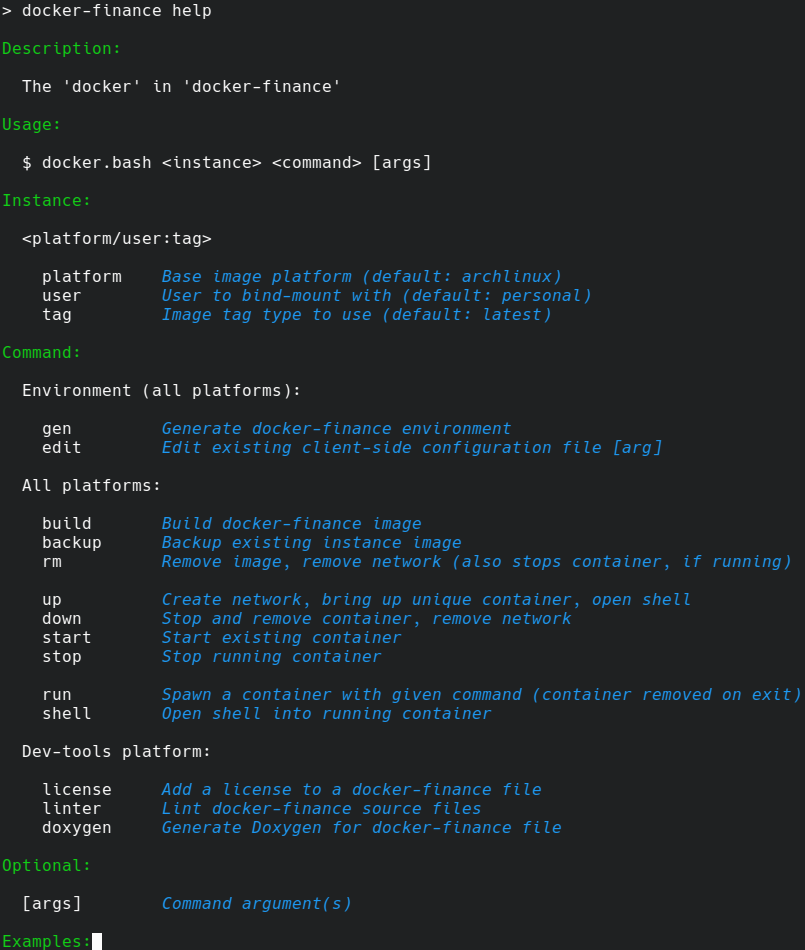Click the '<platform/user:tag>' text
Screen dimensions: 805x950
[x=116, y=238]
